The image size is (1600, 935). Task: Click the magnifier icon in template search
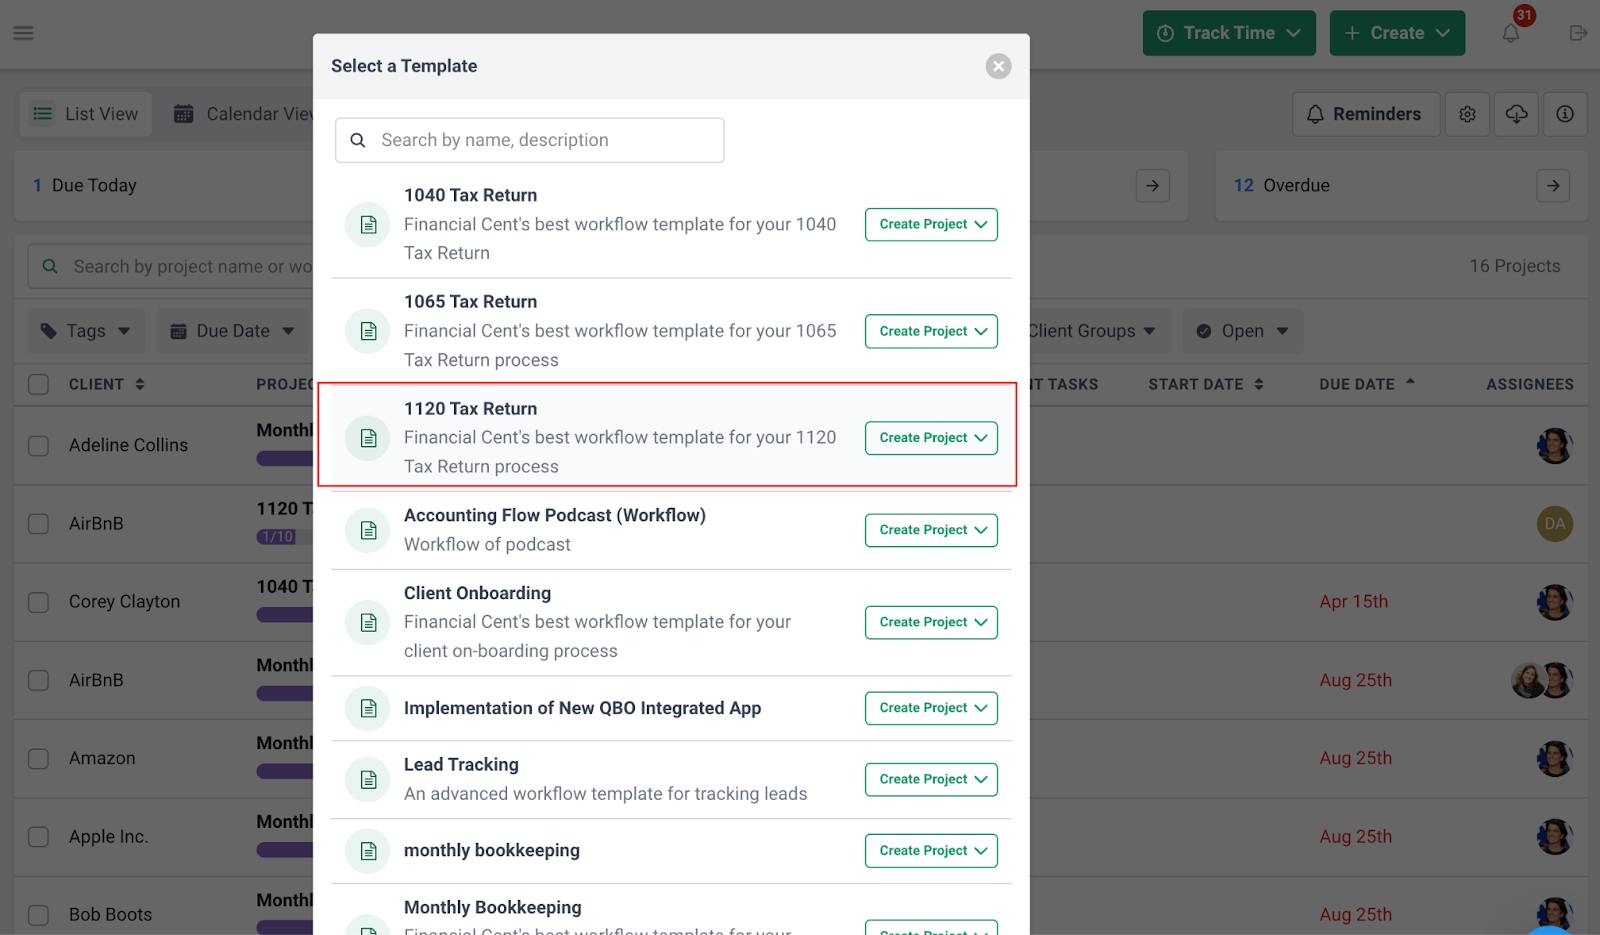point(358,140)
